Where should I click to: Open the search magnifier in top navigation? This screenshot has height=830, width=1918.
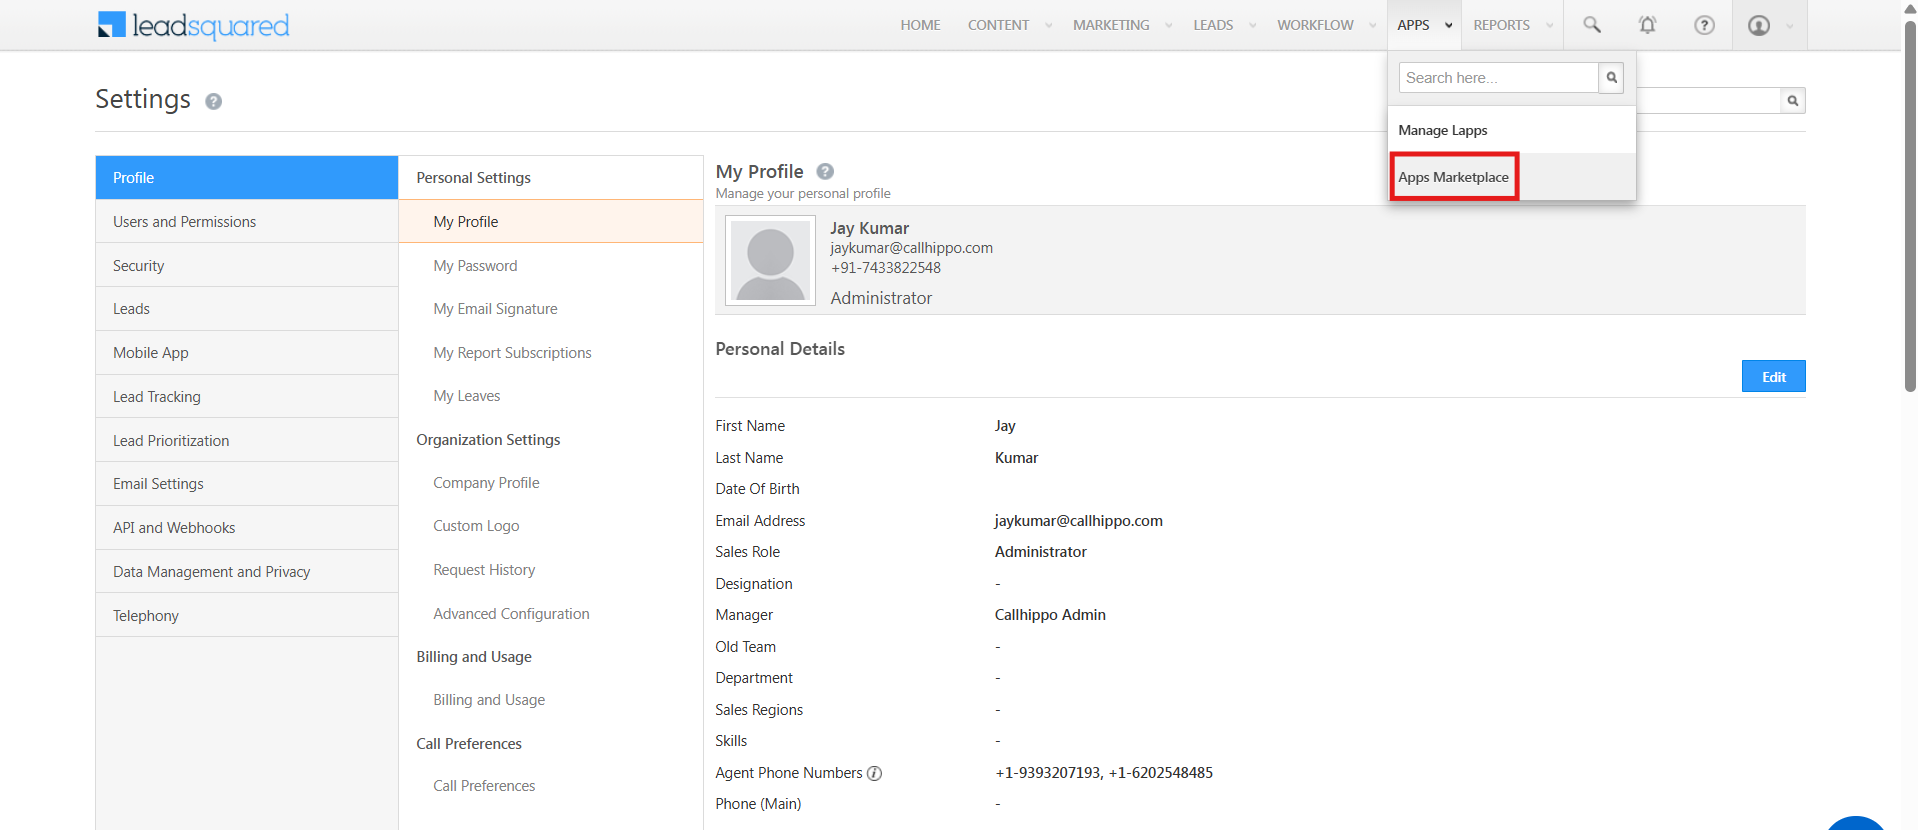1592,25
